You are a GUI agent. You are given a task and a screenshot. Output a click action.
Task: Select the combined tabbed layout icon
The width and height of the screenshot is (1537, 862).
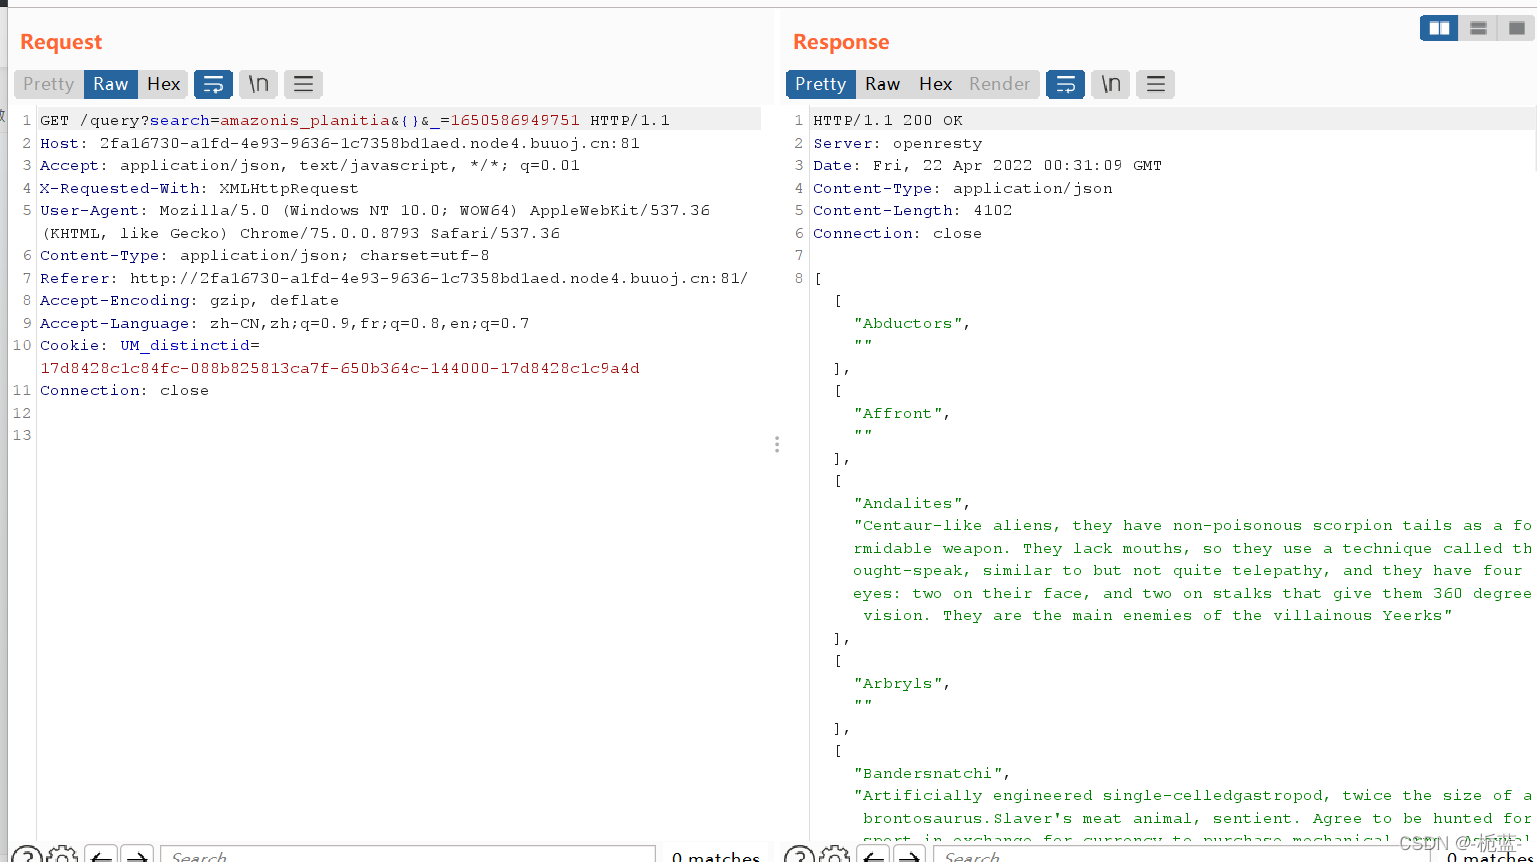click(1516, 28)
